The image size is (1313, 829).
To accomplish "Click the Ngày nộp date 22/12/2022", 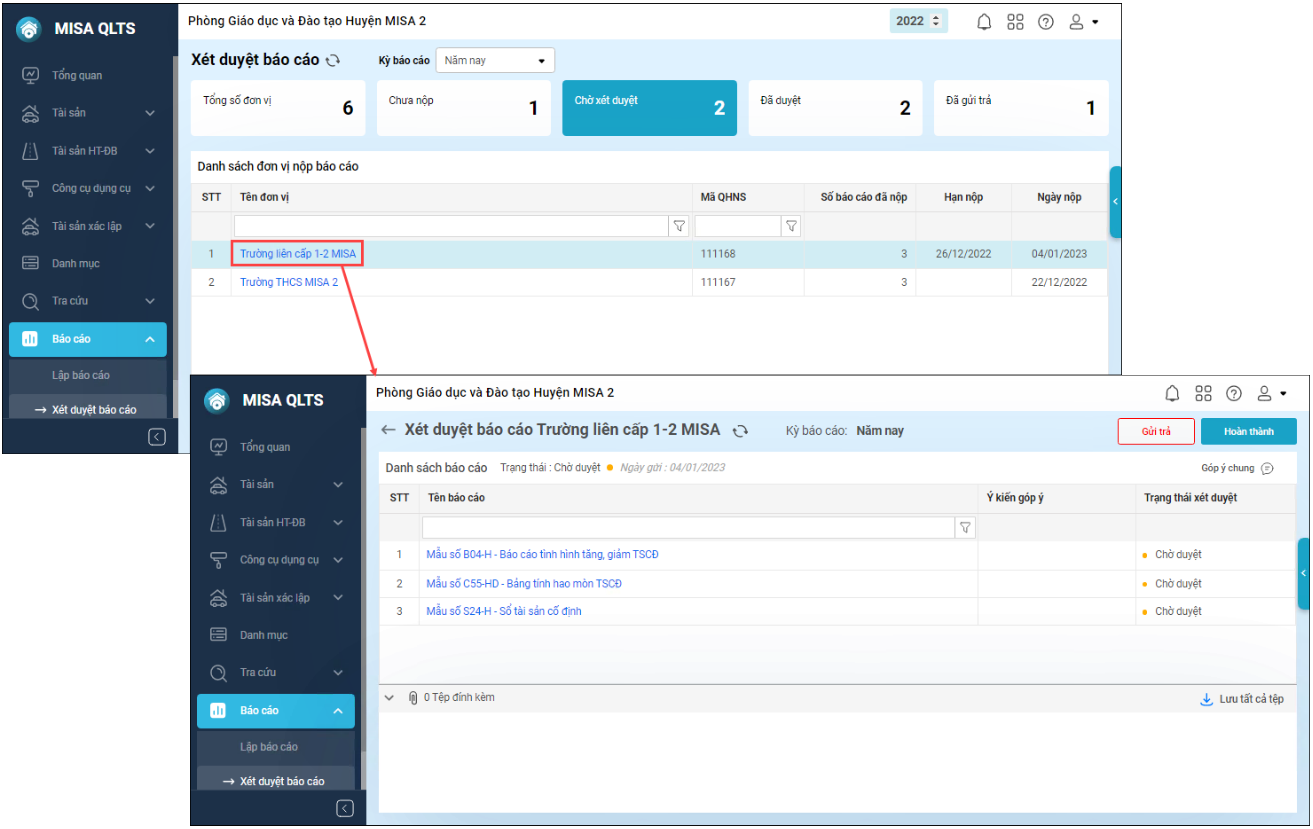I will click(x=1059, y=282).
